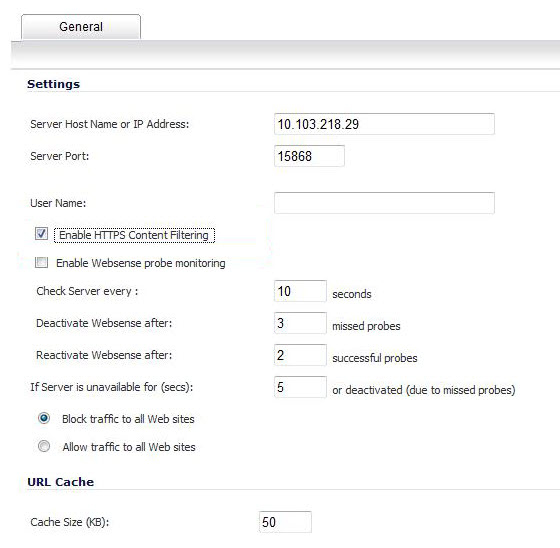Screen dimensions: 560x548
Task: Click the URL Cache section heading
Action: click(x=60, y=482)
